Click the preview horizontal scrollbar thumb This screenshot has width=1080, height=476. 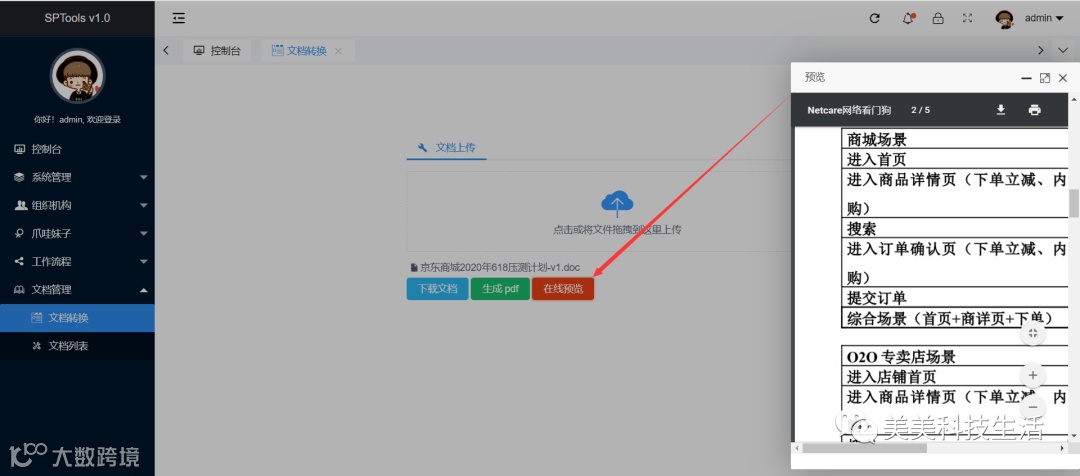864,448
